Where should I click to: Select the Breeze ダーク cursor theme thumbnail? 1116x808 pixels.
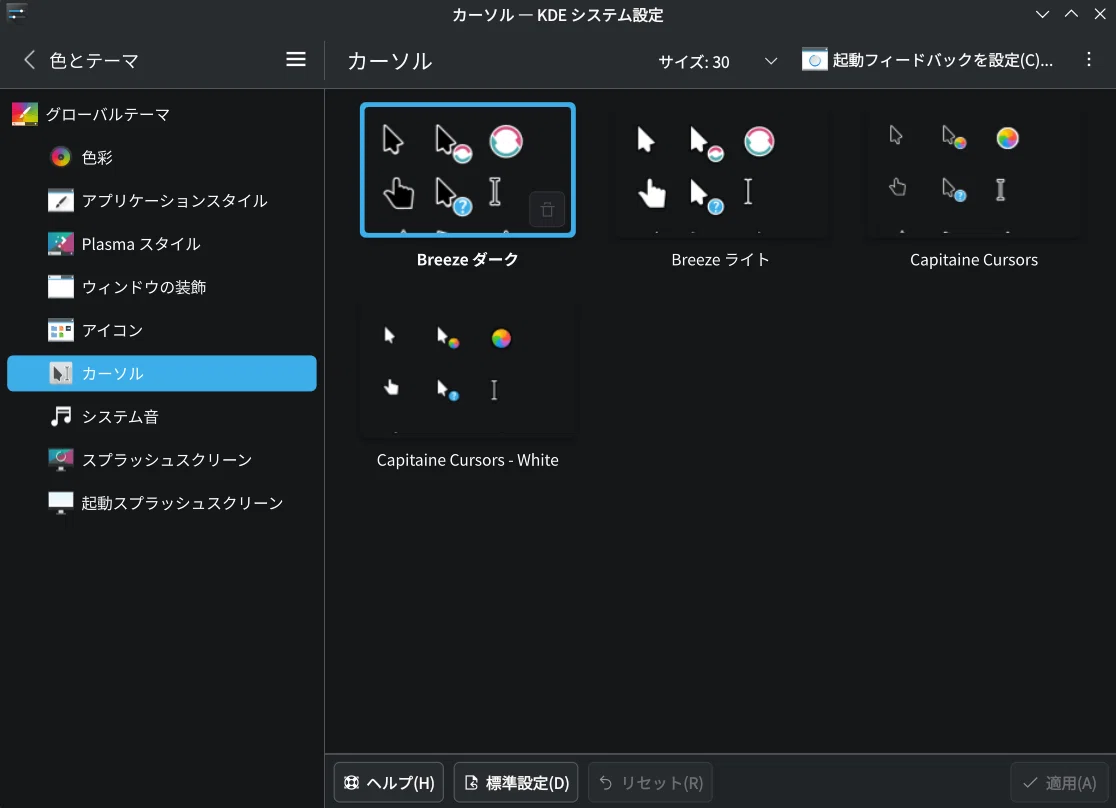point(468,169)
